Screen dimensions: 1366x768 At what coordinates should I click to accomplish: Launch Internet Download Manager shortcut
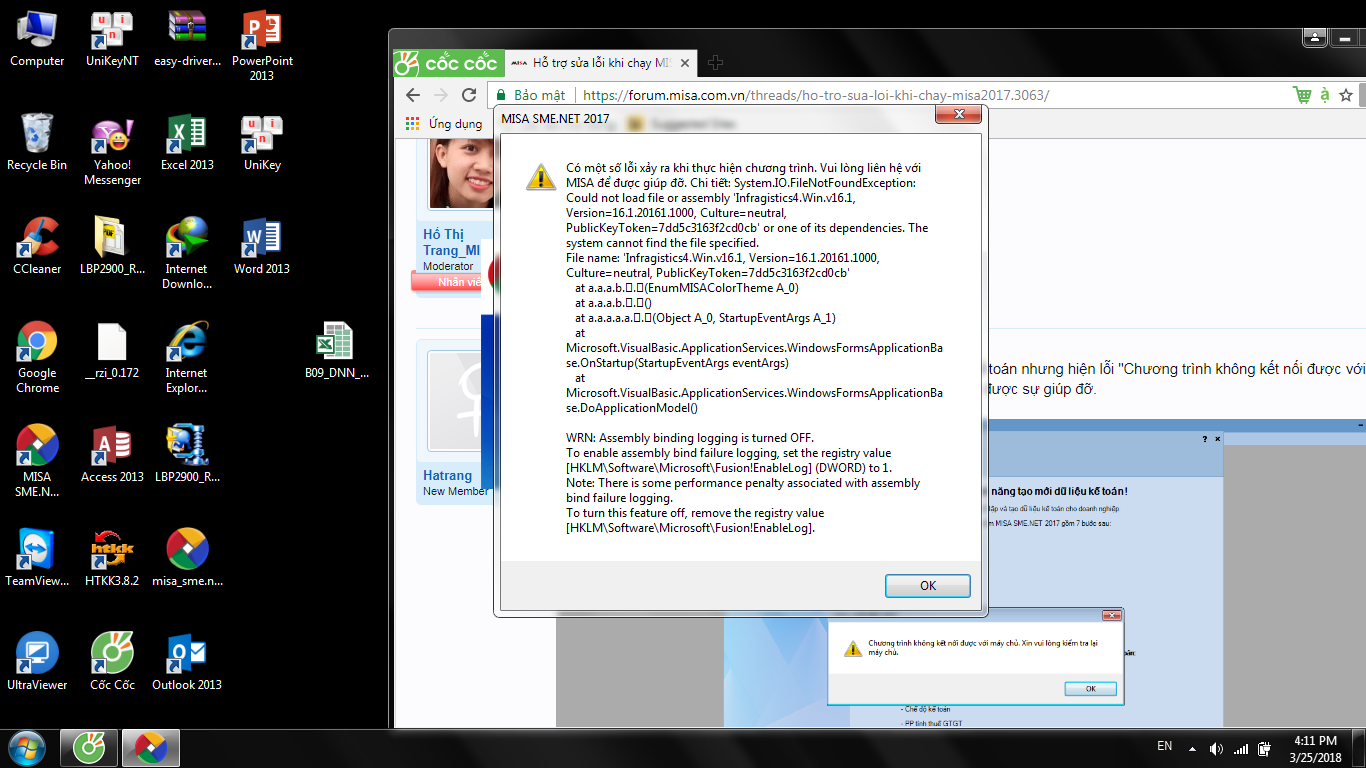[x=187, y=254]
